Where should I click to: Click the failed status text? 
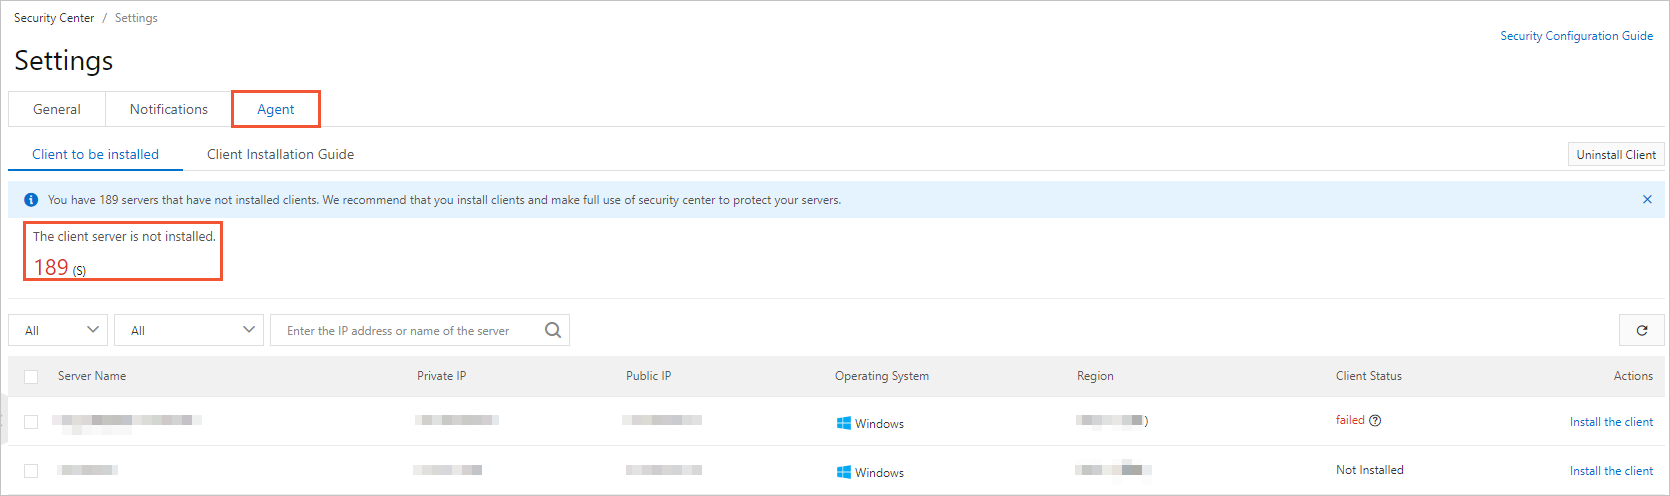(1350, 420)
